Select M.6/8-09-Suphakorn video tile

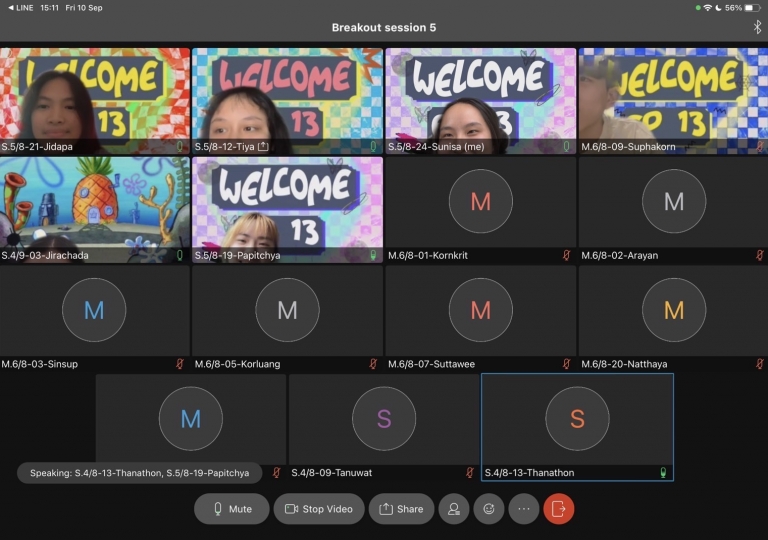[673, 101]
